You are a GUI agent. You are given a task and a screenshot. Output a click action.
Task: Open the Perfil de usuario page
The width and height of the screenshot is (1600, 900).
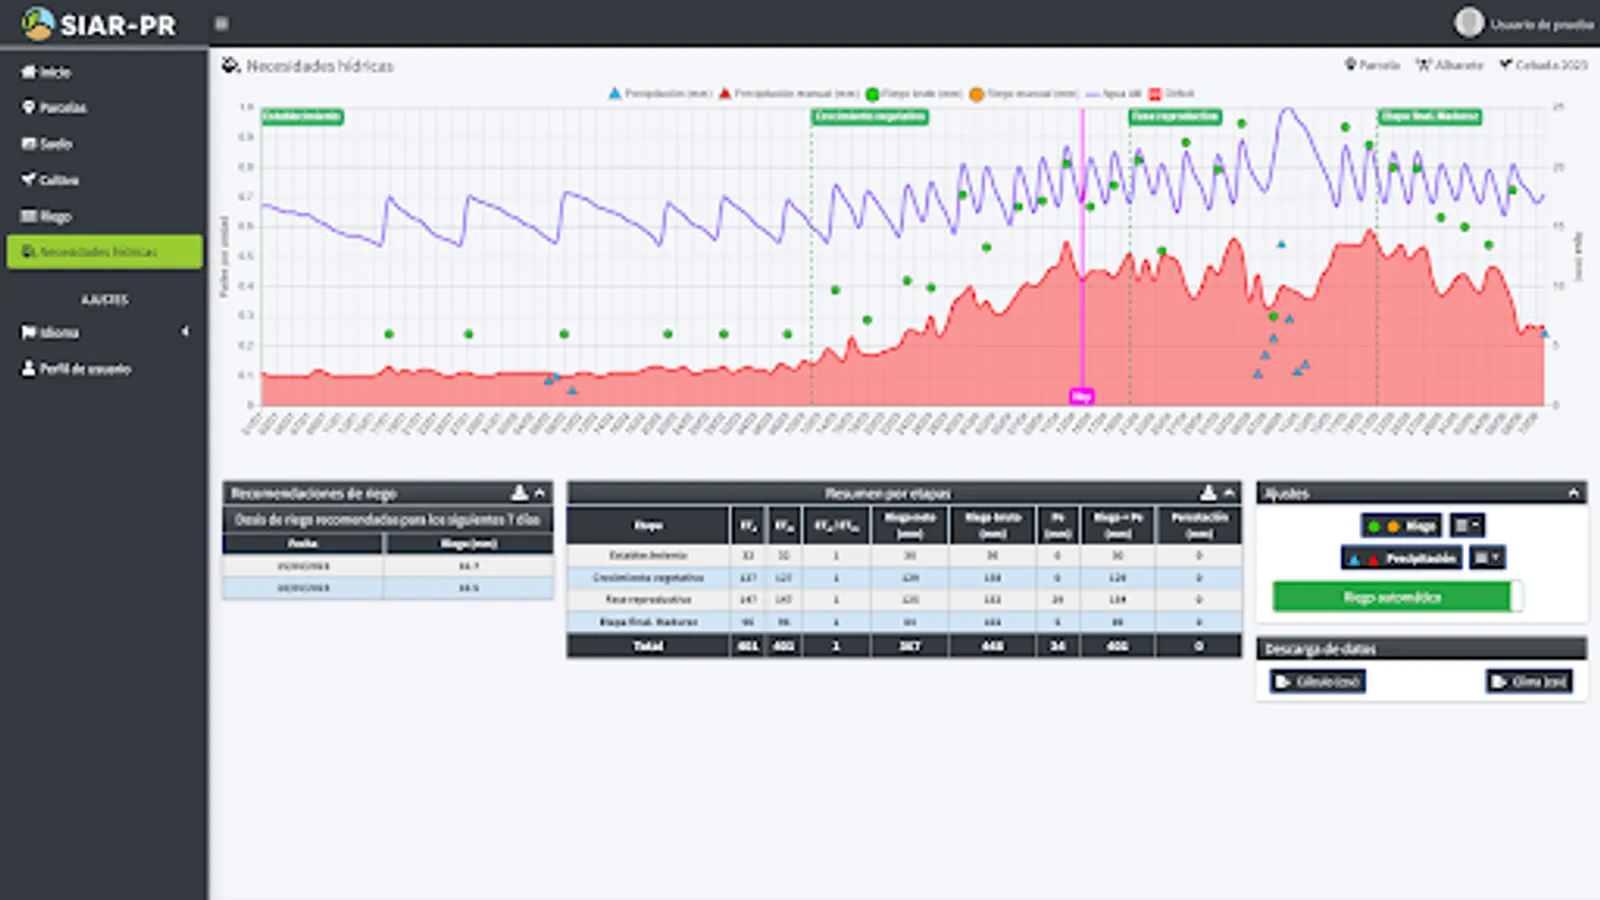(85, 369)
